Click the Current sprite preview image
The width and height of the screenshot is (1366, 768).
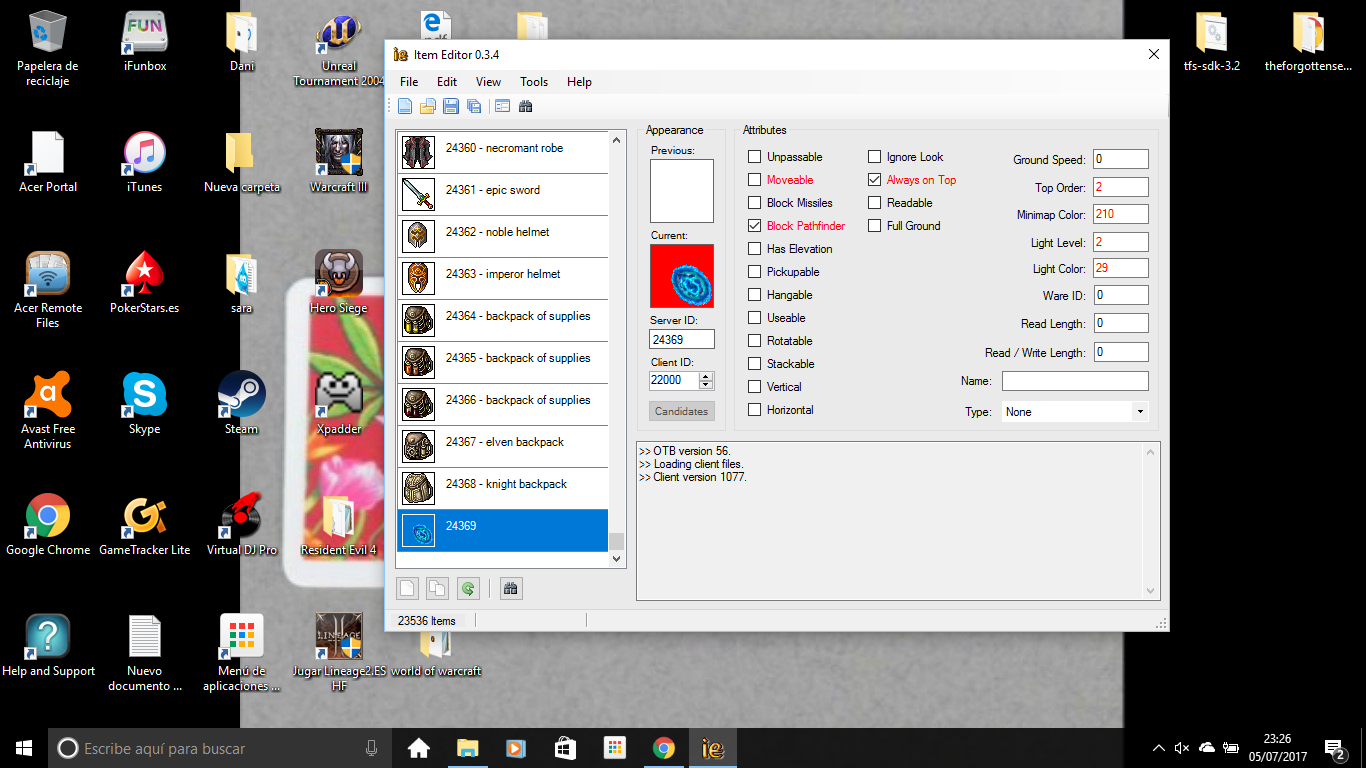coord(682,276)
